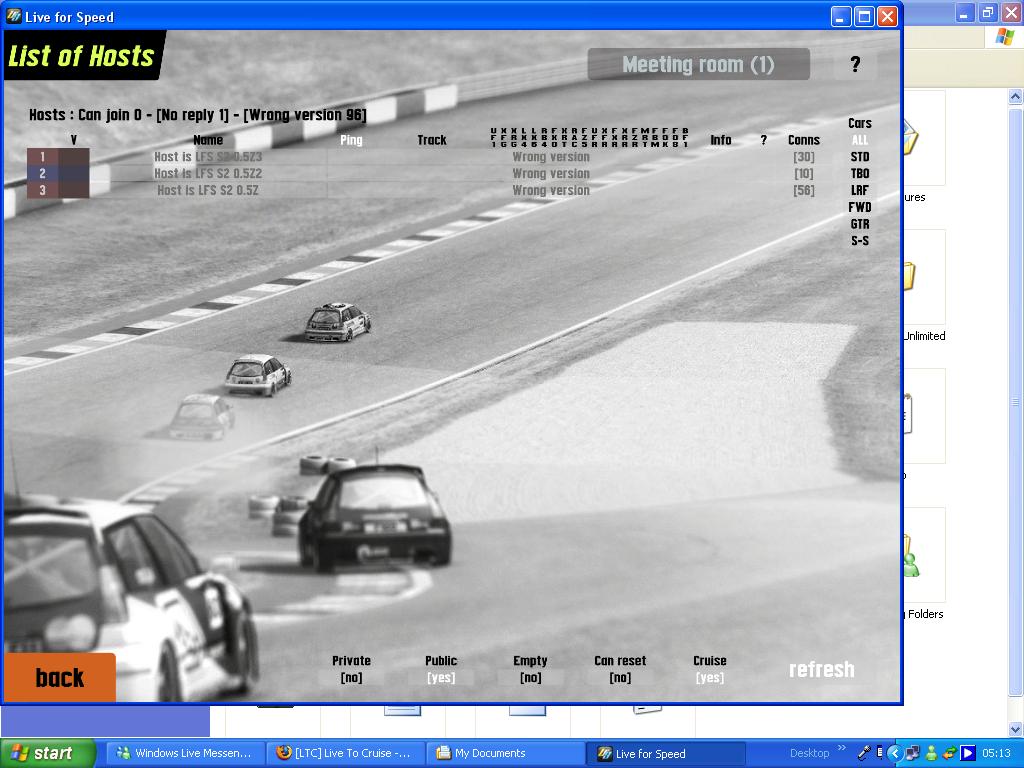
Task: Switch to My Documents taskbar item
Action: pyautogui.click(x=506, y=754)
